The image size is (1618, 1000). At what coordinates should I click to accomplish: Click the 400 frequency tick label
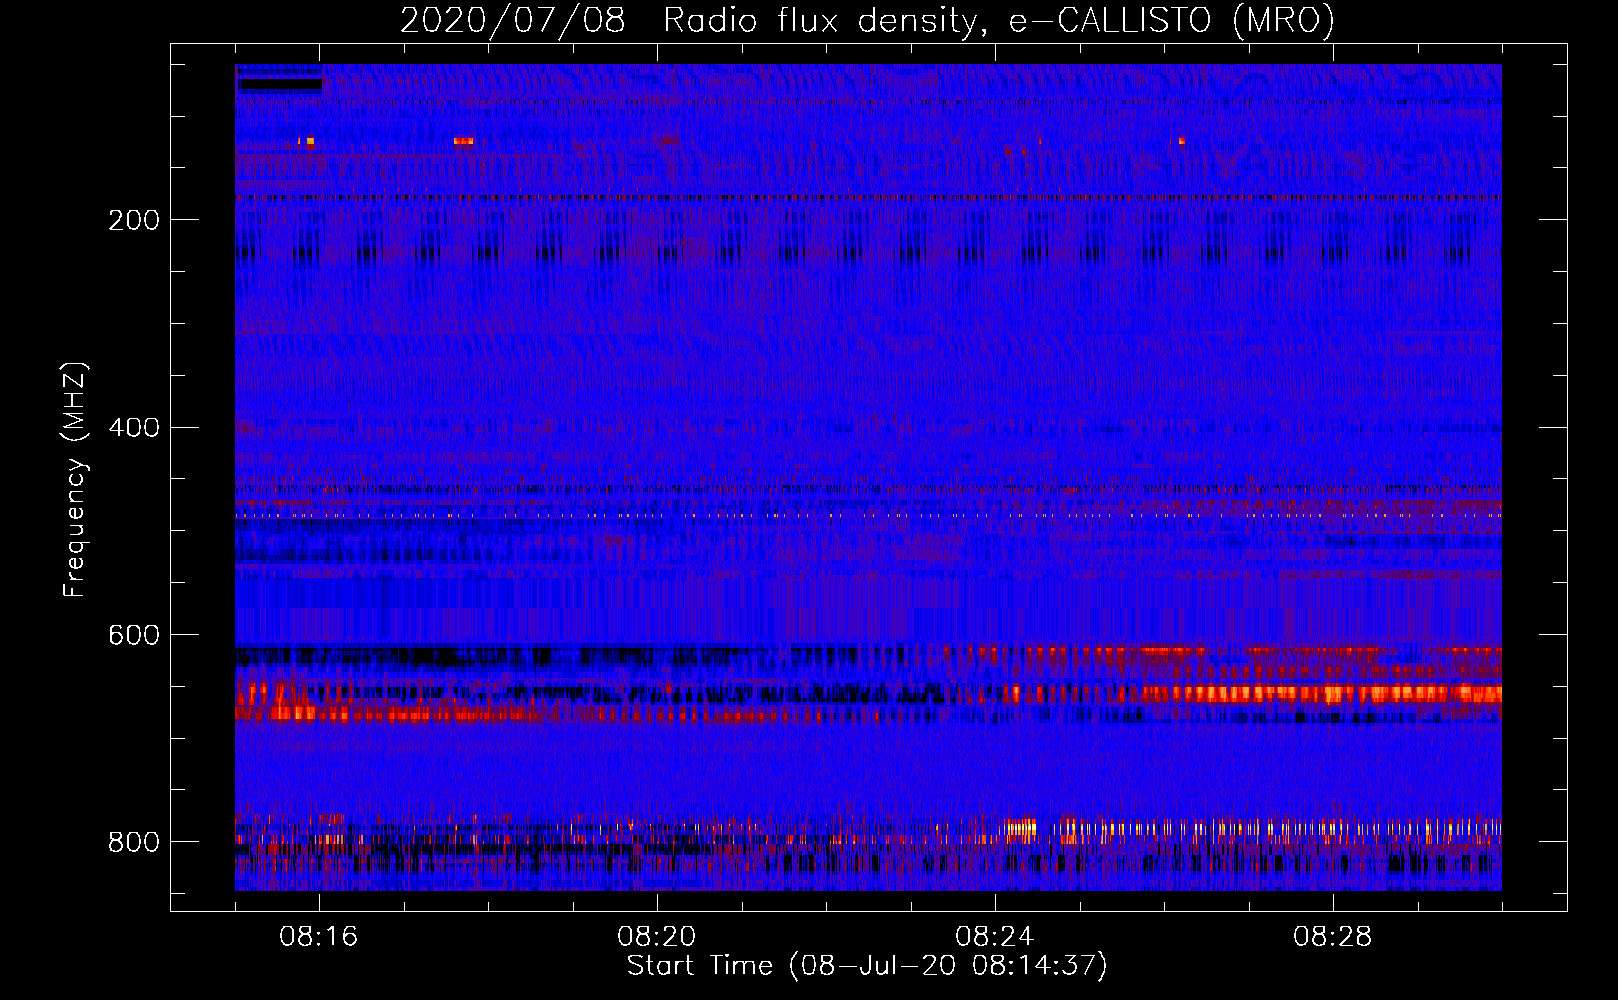pos(134,428)
